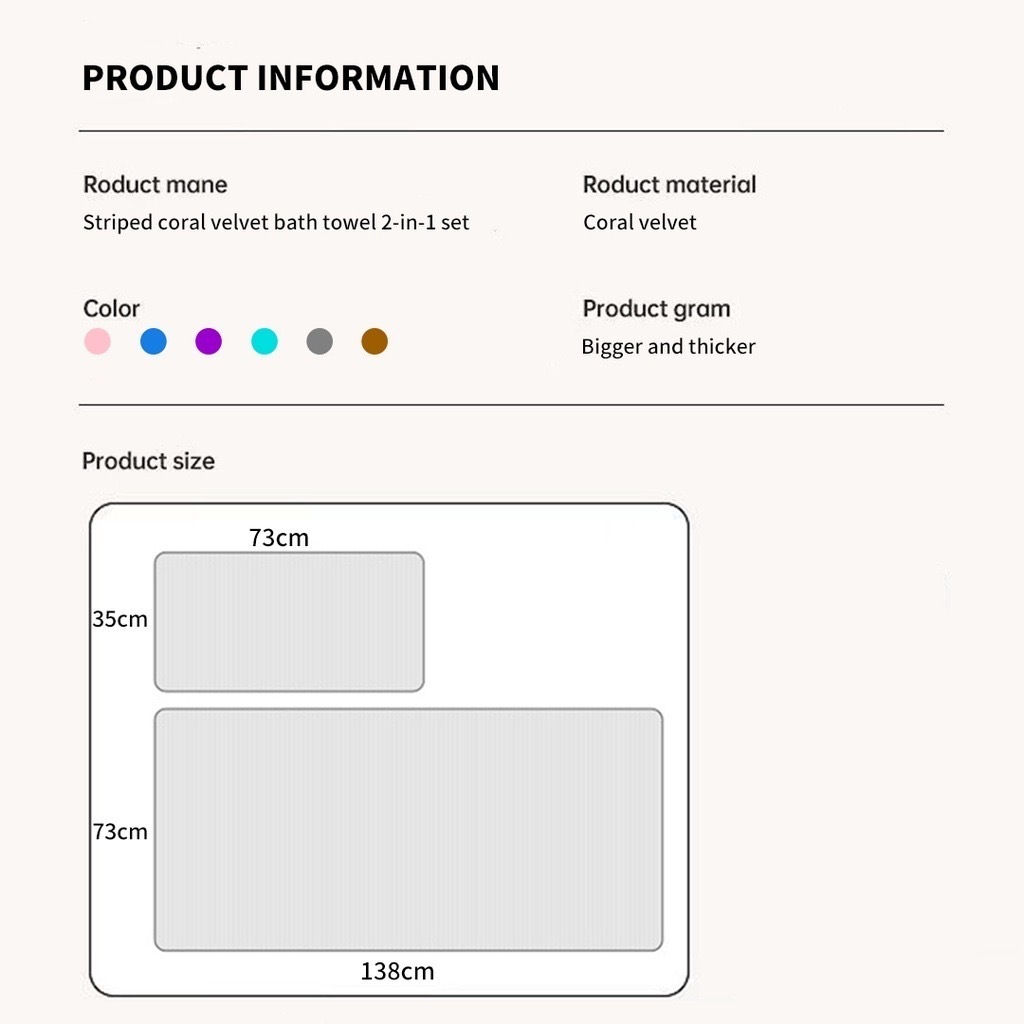Click the large bath towel diagram
The height and width of the screenshot is (1024, 1024).
(408, 829)
